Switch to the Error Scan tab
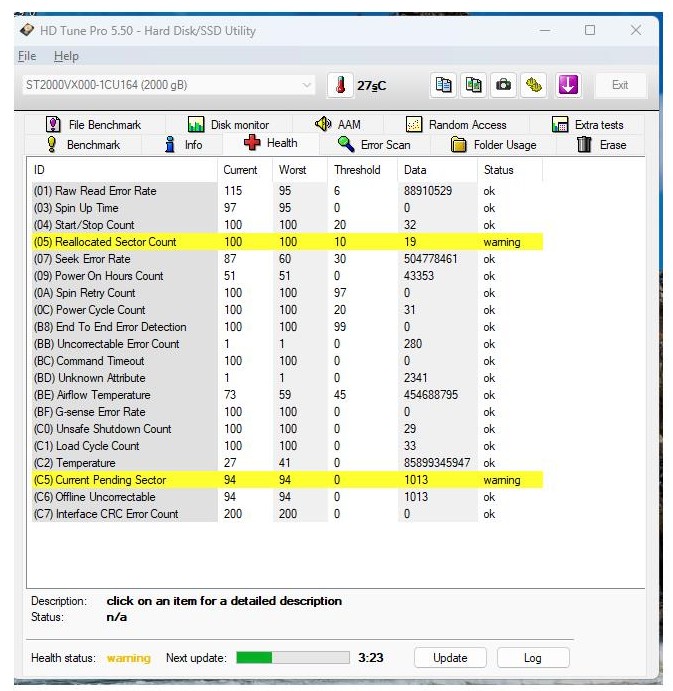The image size is (673, 691). click(x=374, y=145)
